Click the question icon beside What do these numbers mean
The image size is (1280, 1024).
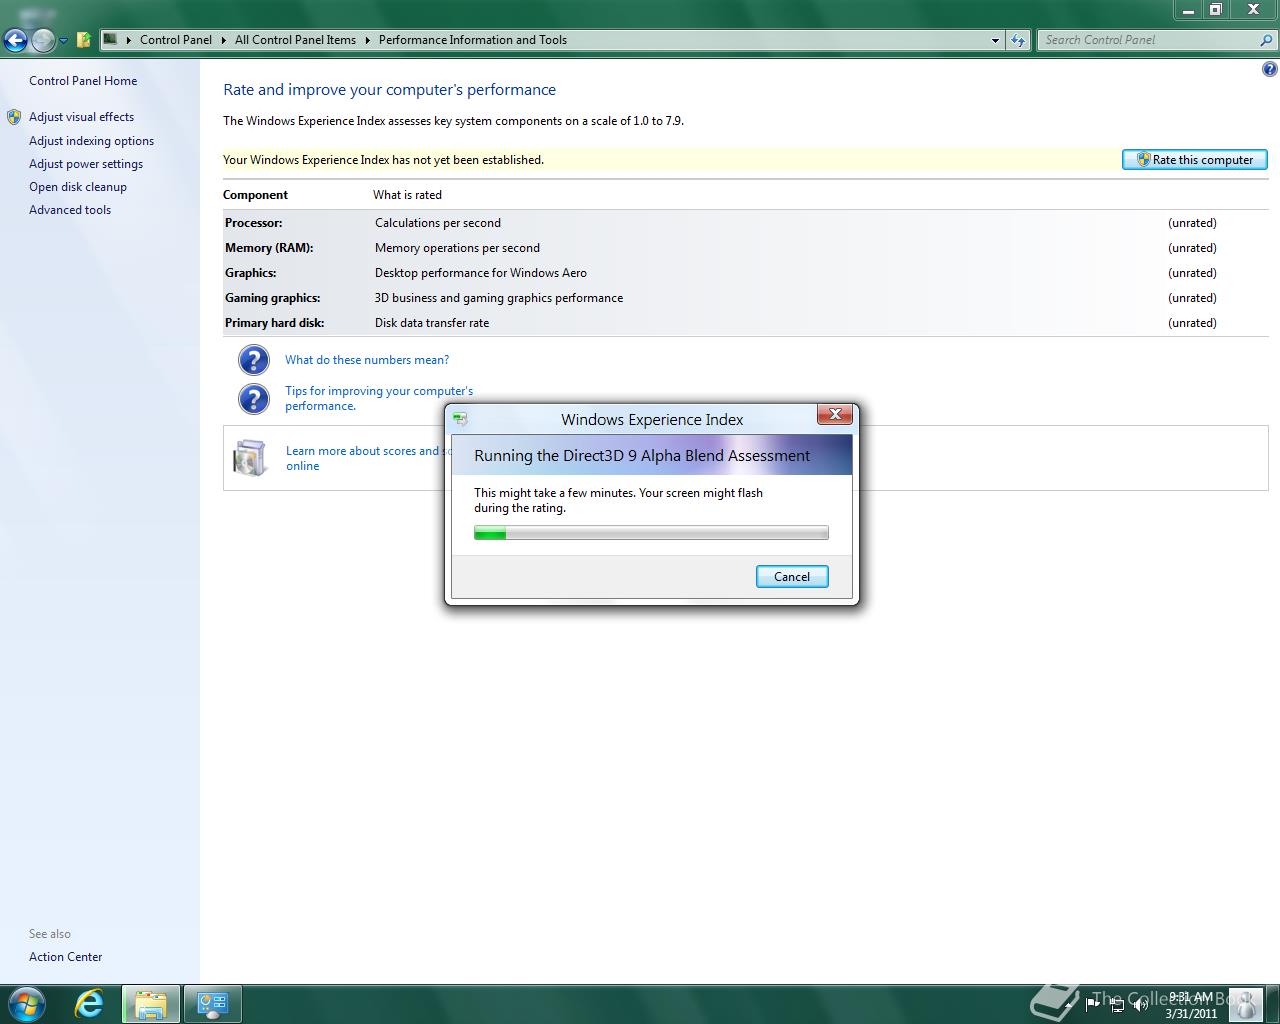[x=254, y=360]
